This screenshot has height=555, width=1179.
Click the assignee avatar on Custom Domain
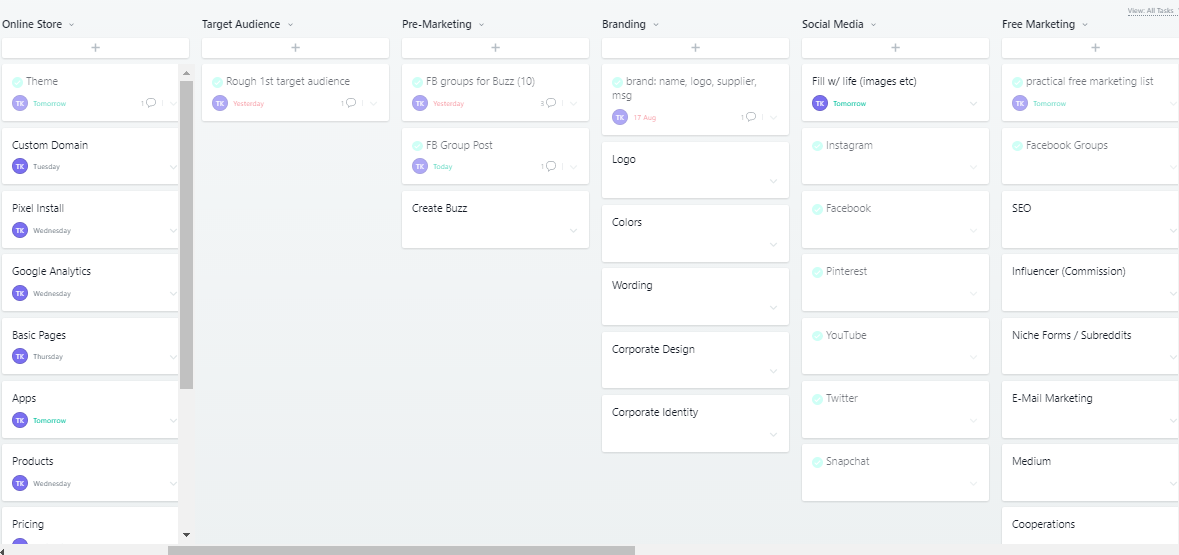pyautogui.click(x=20, y=167)
